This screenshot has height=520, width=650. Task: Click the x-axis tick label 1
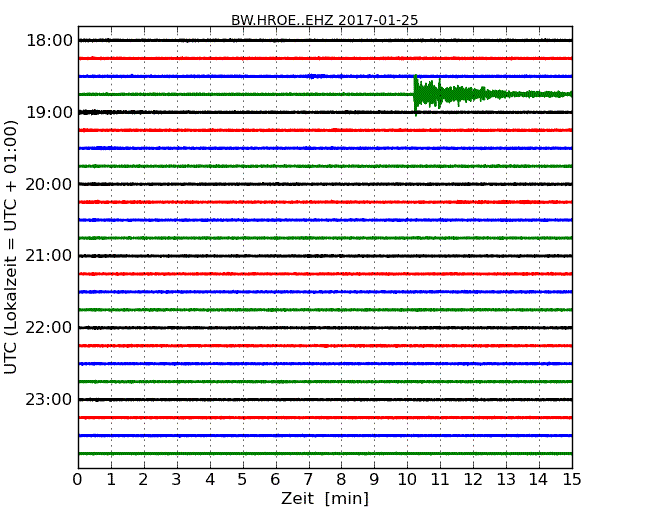111,479
